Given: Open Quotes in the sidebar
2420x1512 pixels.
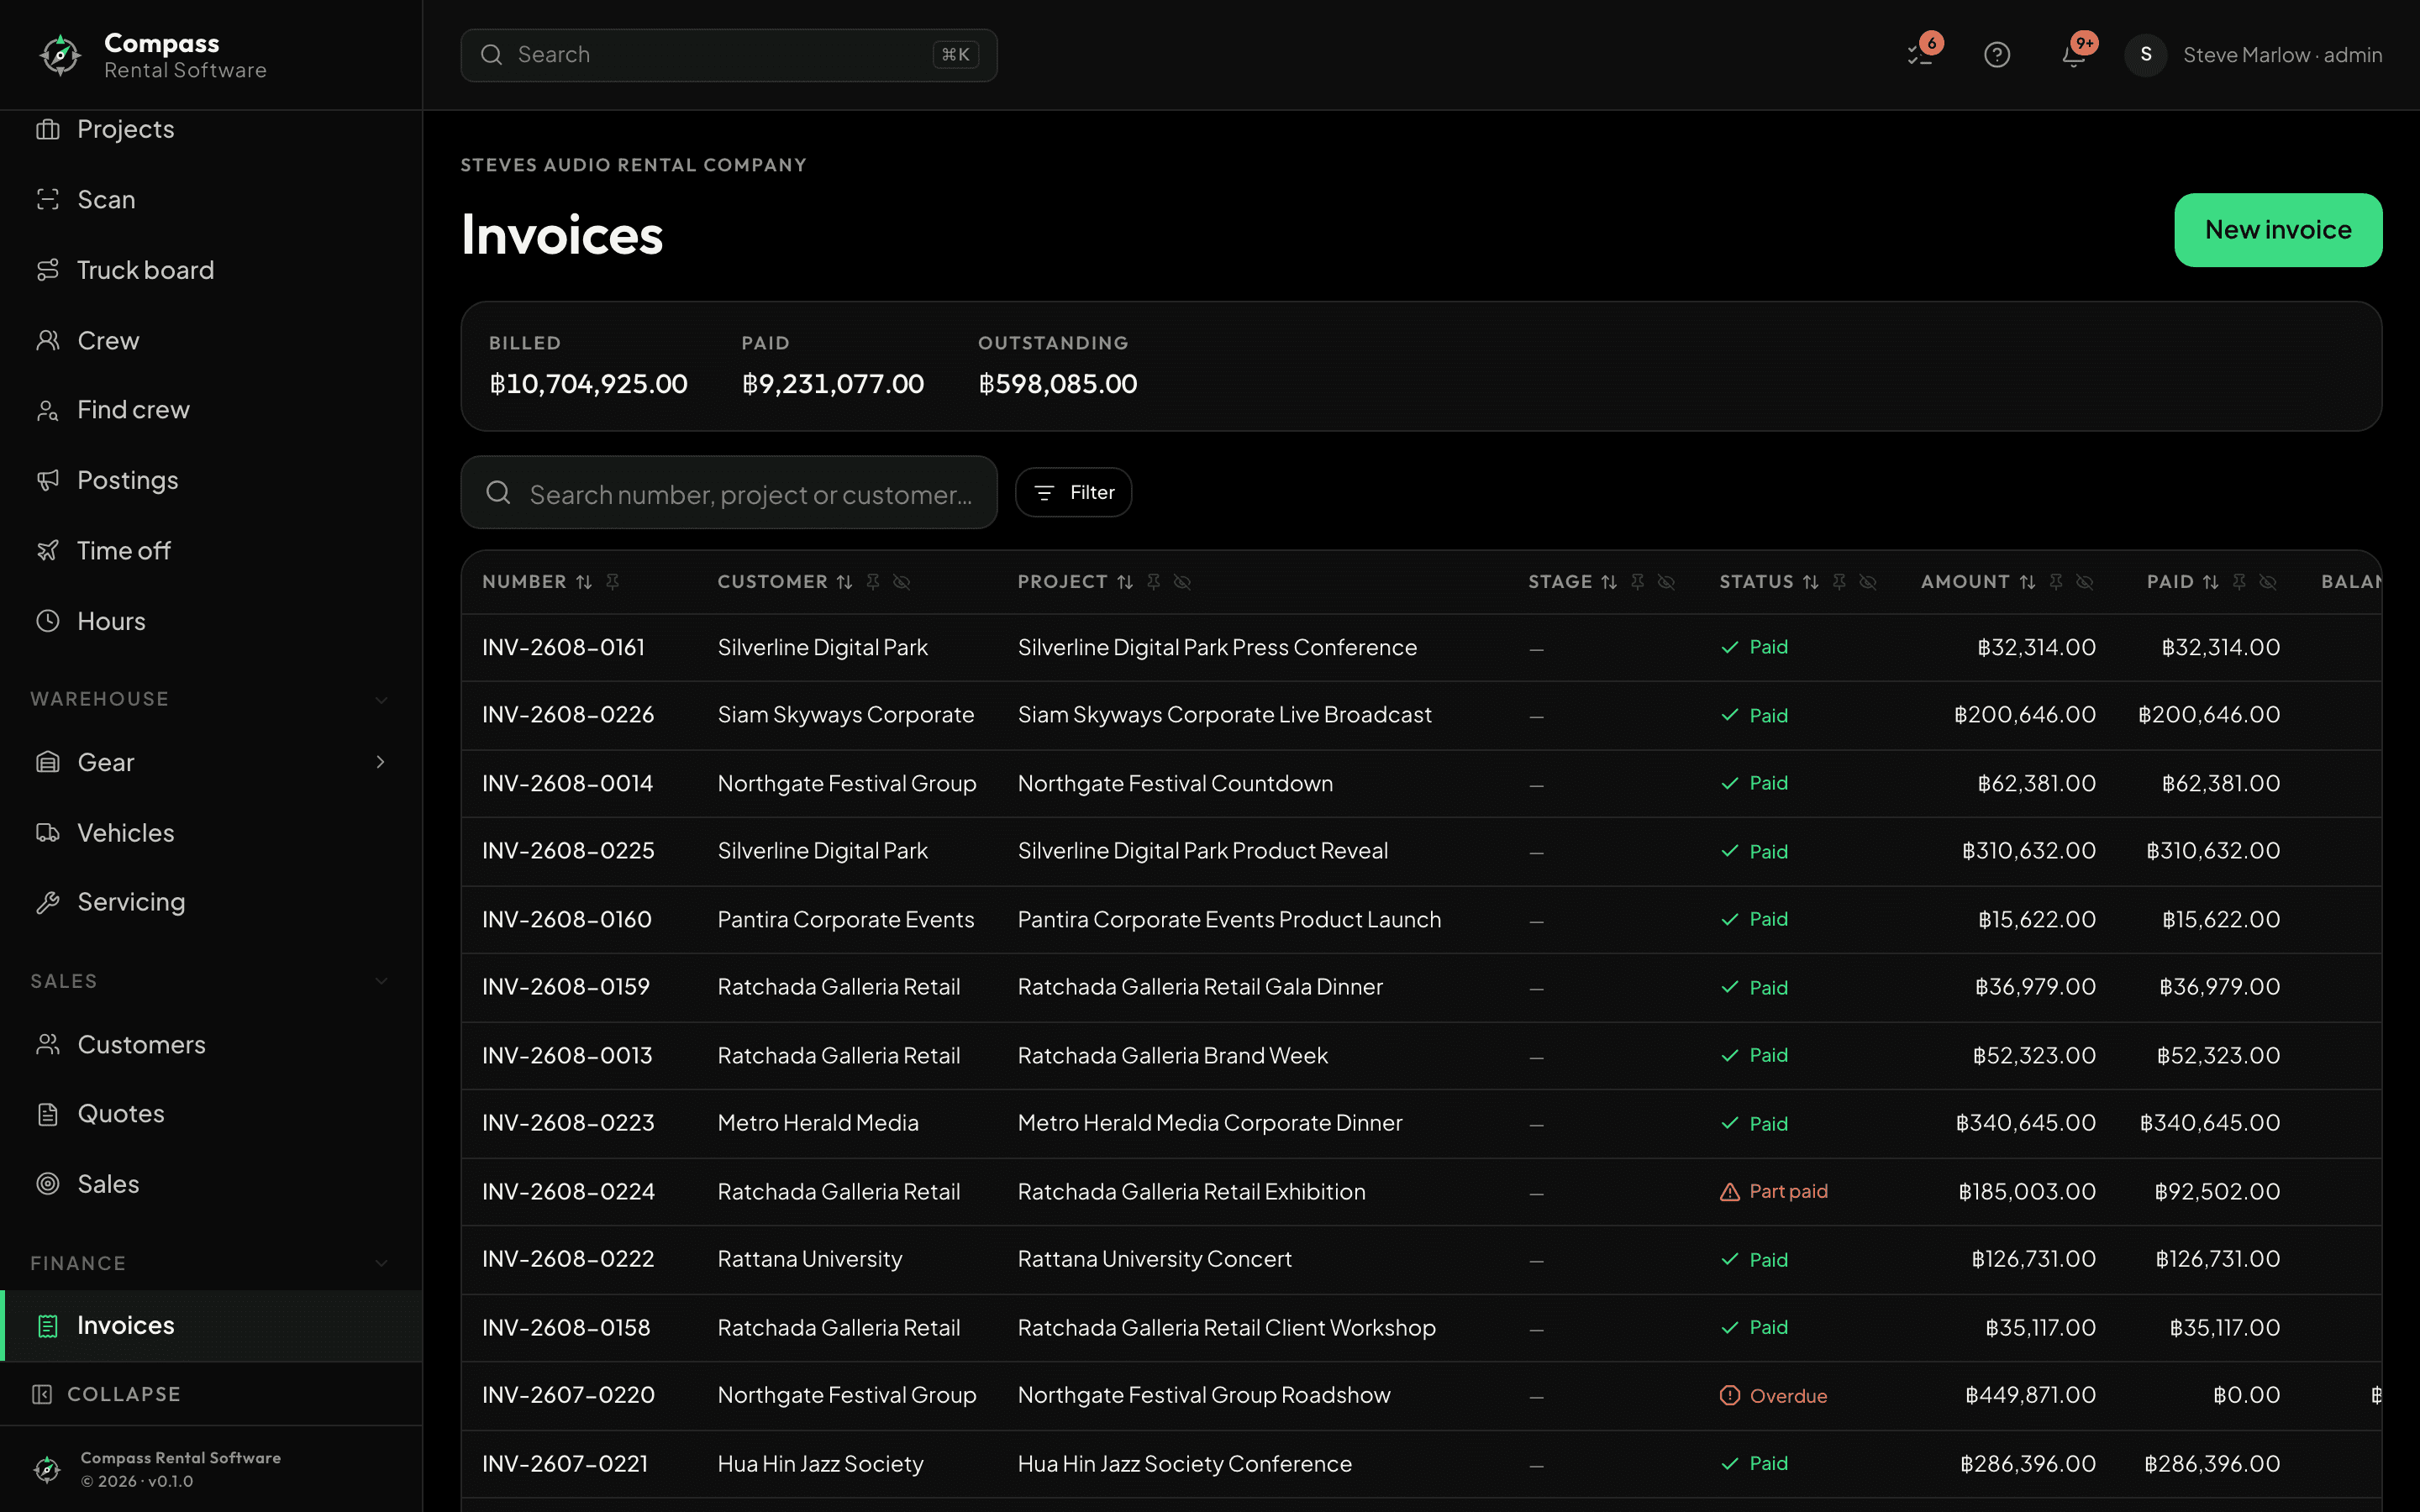Looking at the screenshot, I should pos(211,1114).
